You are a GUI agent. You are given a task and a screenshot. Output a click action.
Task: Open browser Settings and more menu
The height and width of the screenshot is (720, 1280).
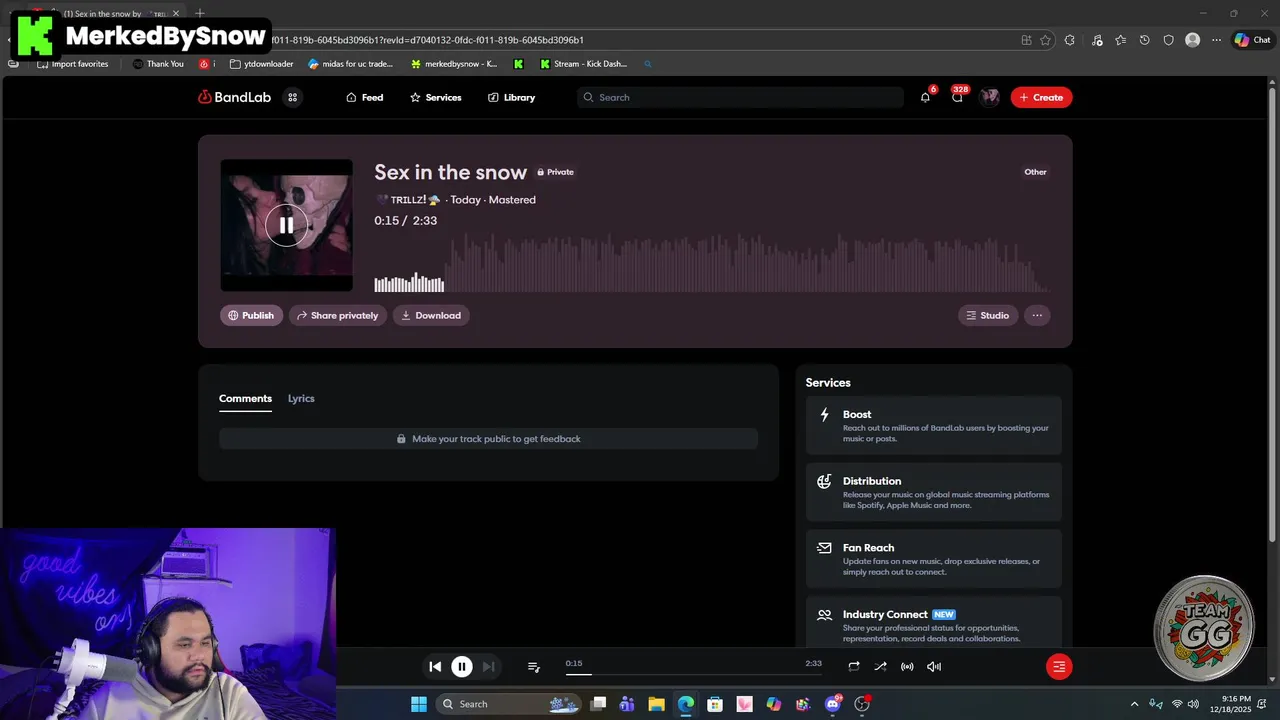point(1216,40)
